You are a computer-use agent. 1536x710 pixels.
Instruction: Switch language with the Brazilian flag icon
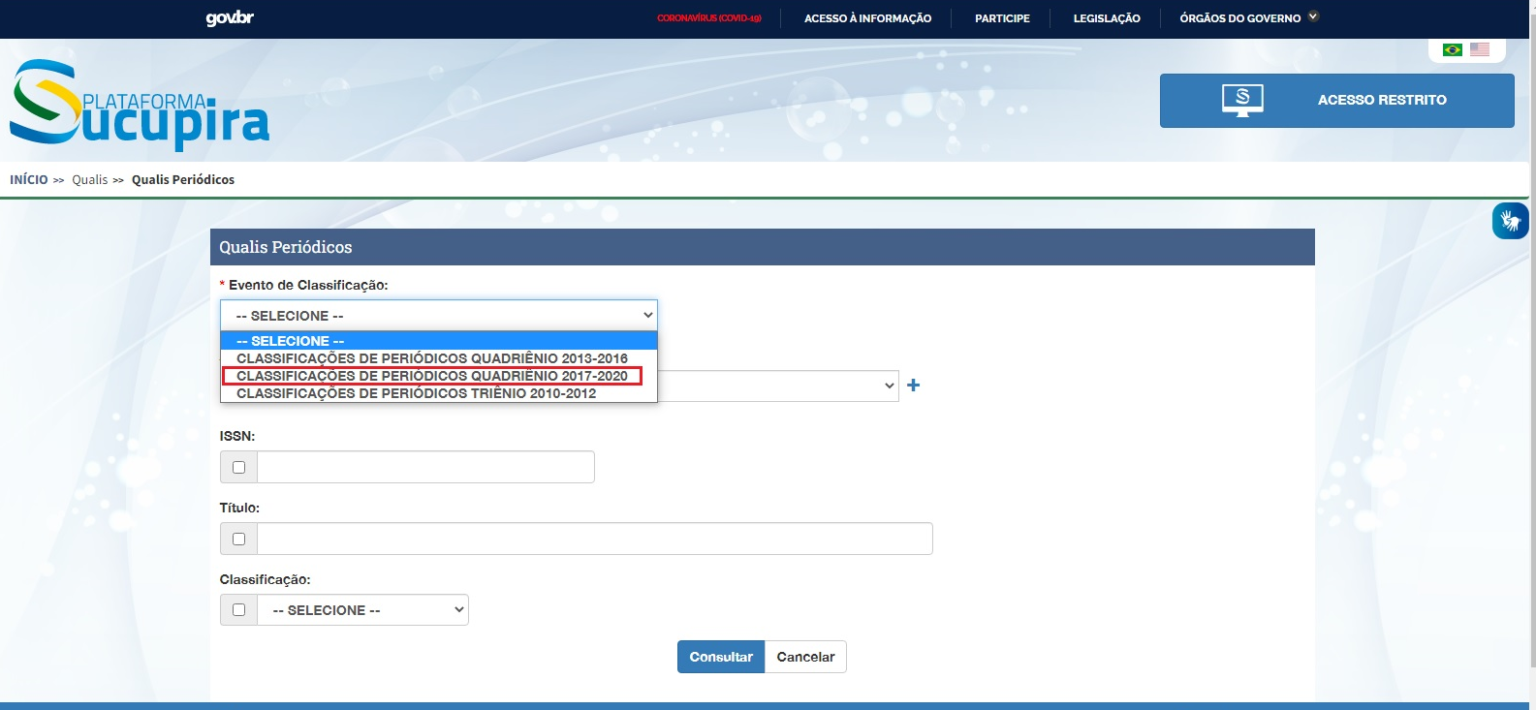1452,49
